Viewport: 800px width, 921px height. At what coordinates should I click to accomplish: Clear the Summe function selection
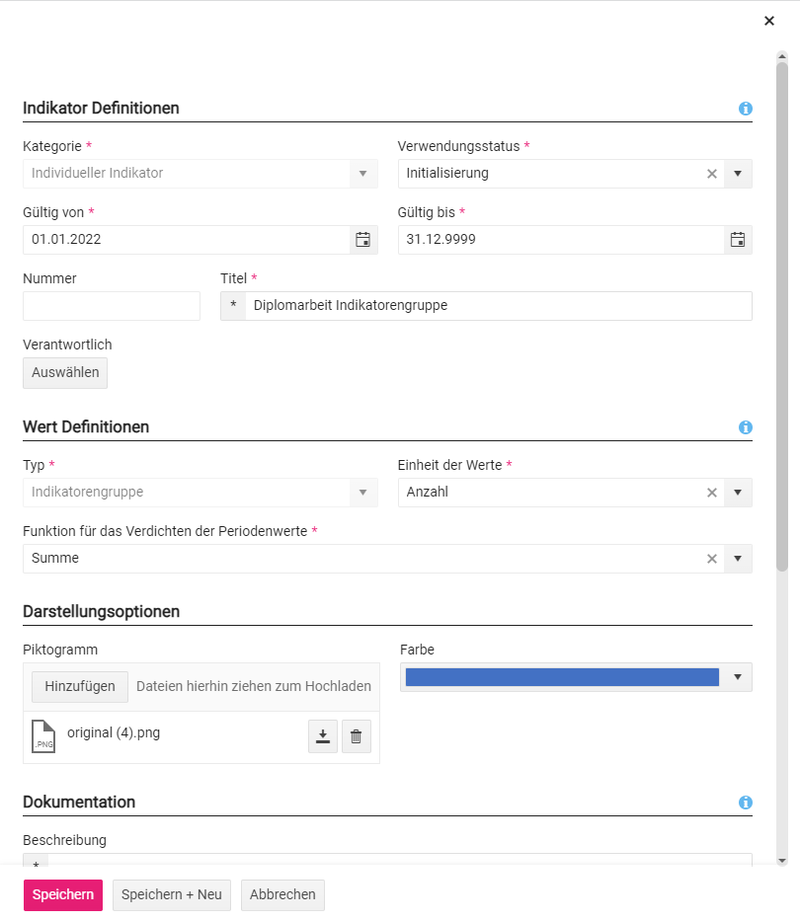coord(712,559)
